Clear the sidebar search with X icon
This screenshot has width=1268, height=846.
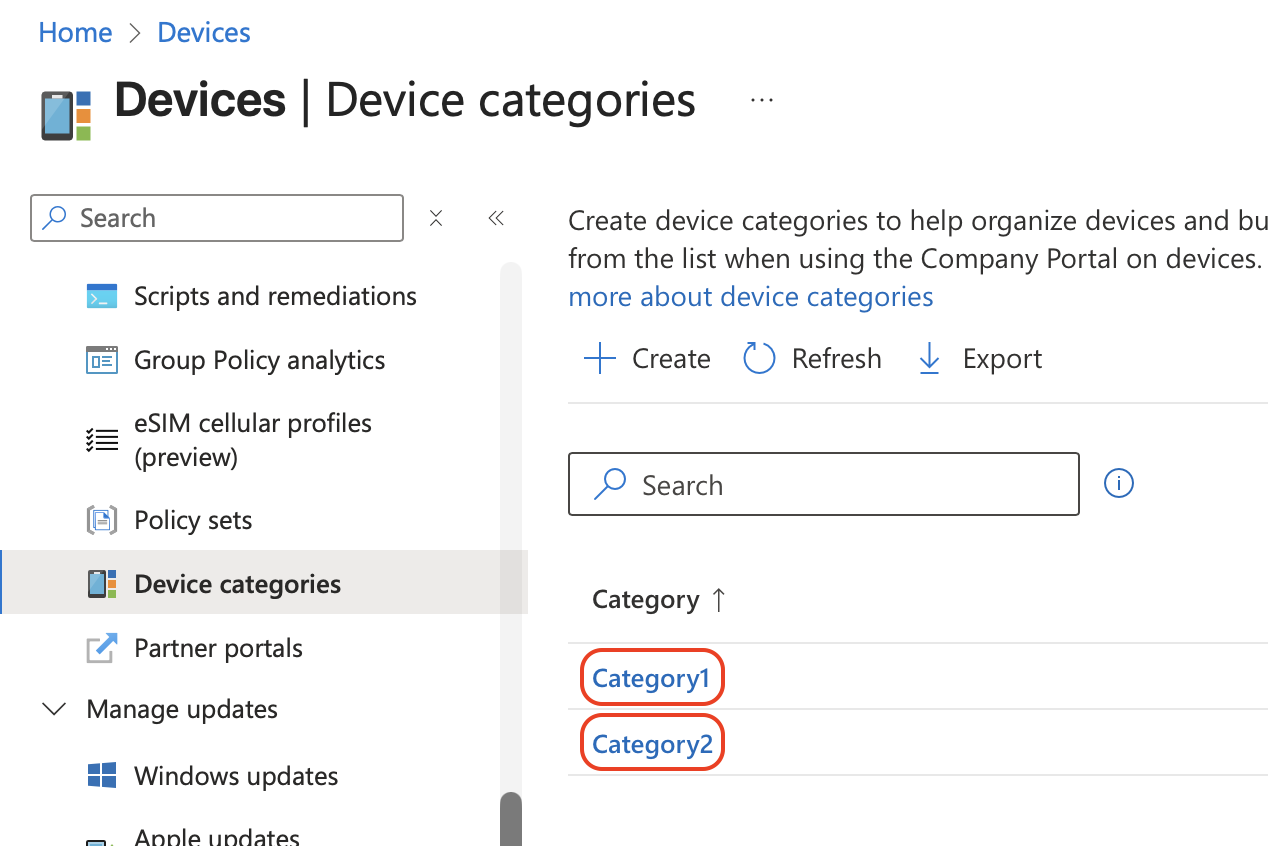436,218
